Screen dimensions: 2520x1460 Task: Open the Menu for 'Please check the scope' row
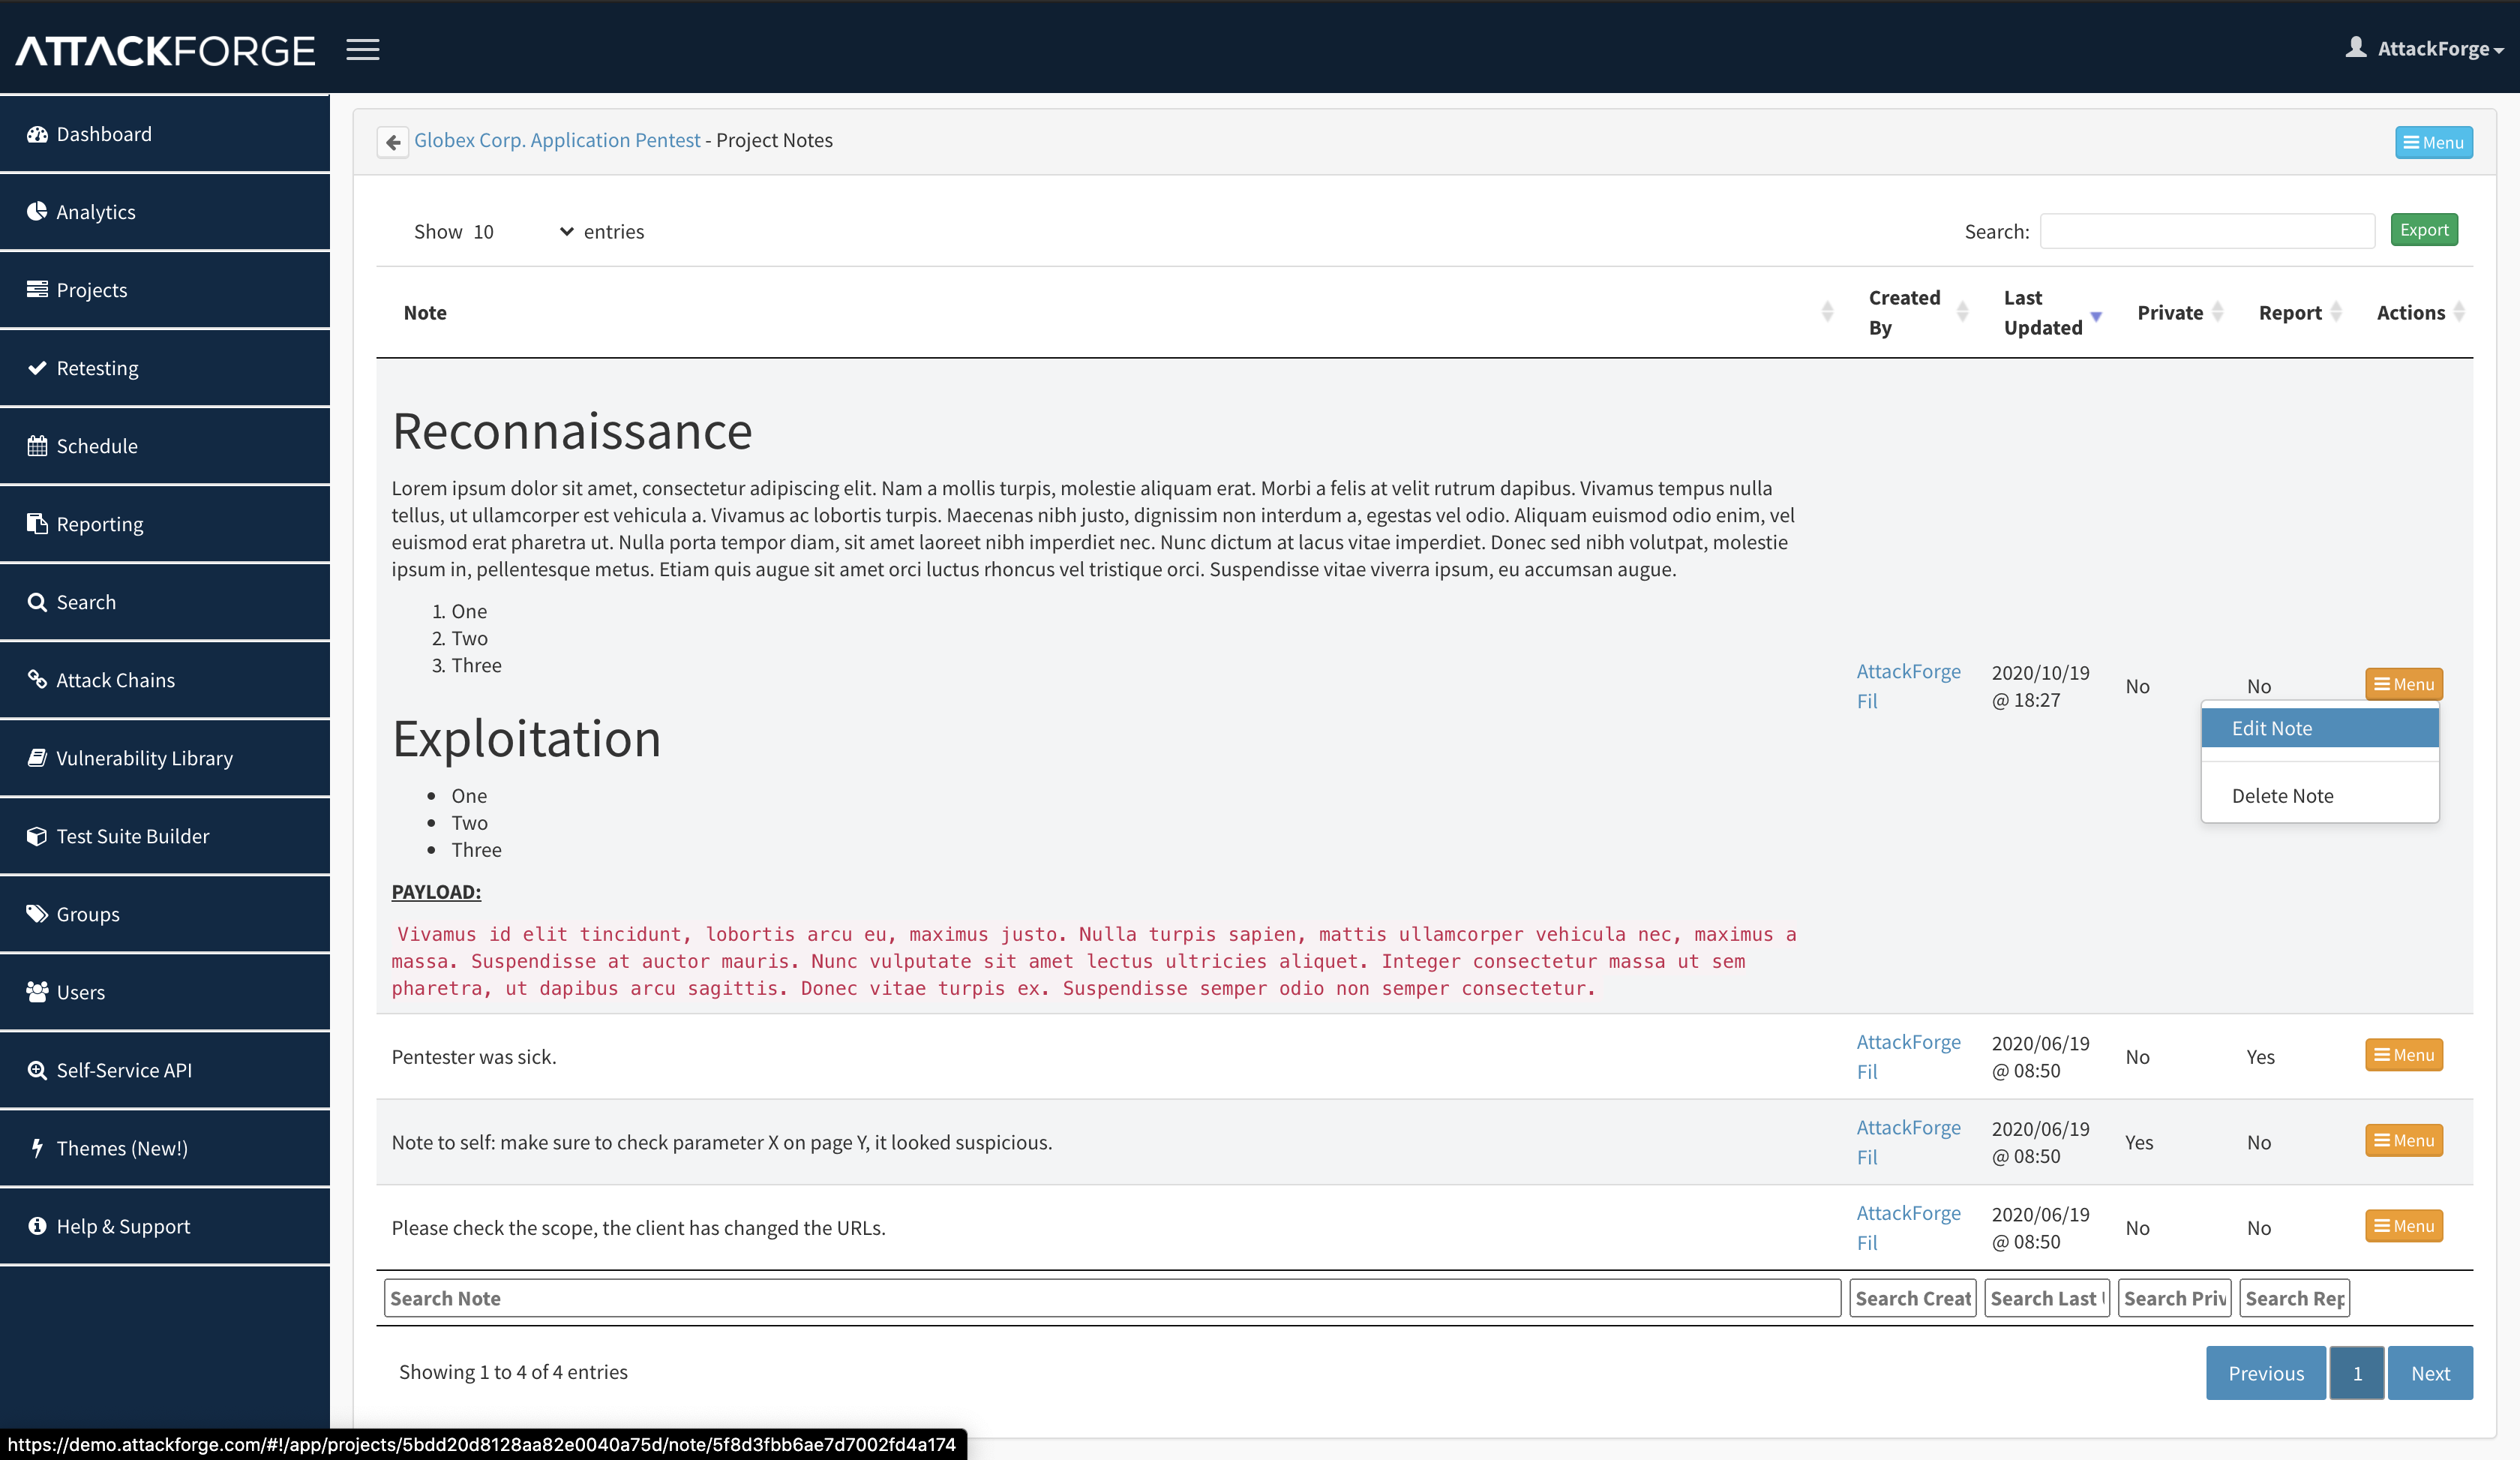pyautogui.click(x=2404, y=1226)
